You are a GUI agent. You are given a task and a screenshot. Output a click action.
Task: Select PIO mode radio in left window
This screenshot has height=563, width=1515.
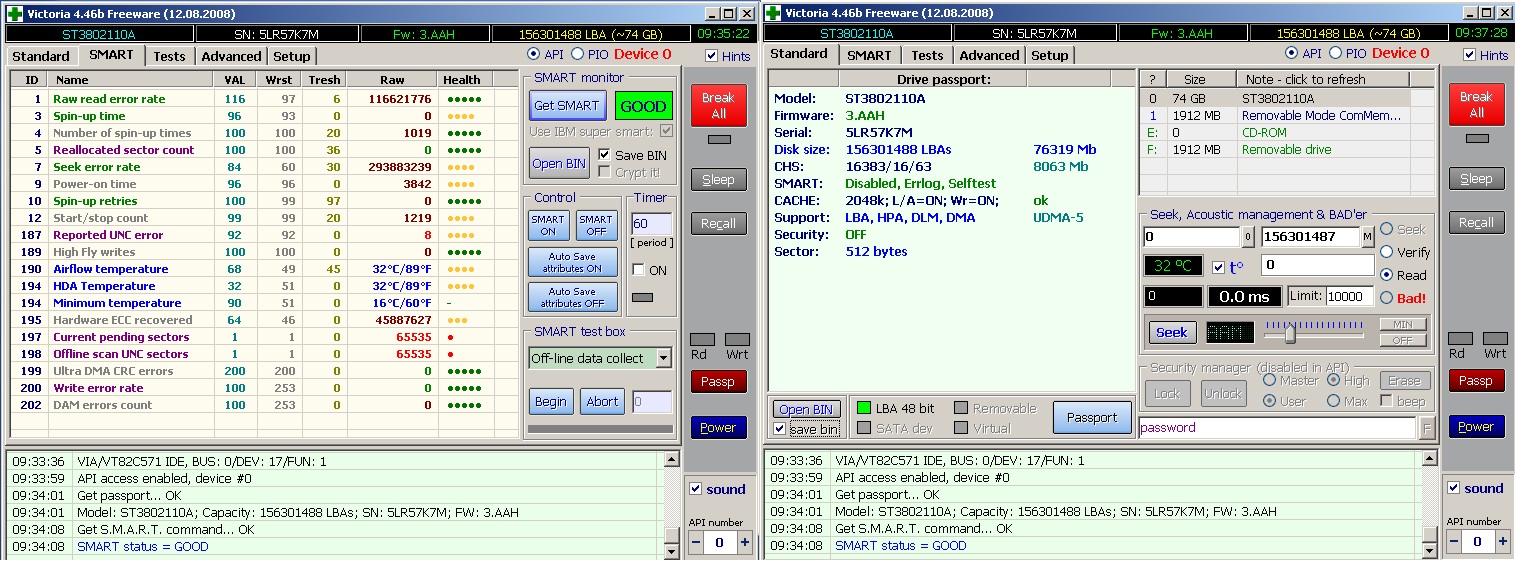(x=577, y=54)
